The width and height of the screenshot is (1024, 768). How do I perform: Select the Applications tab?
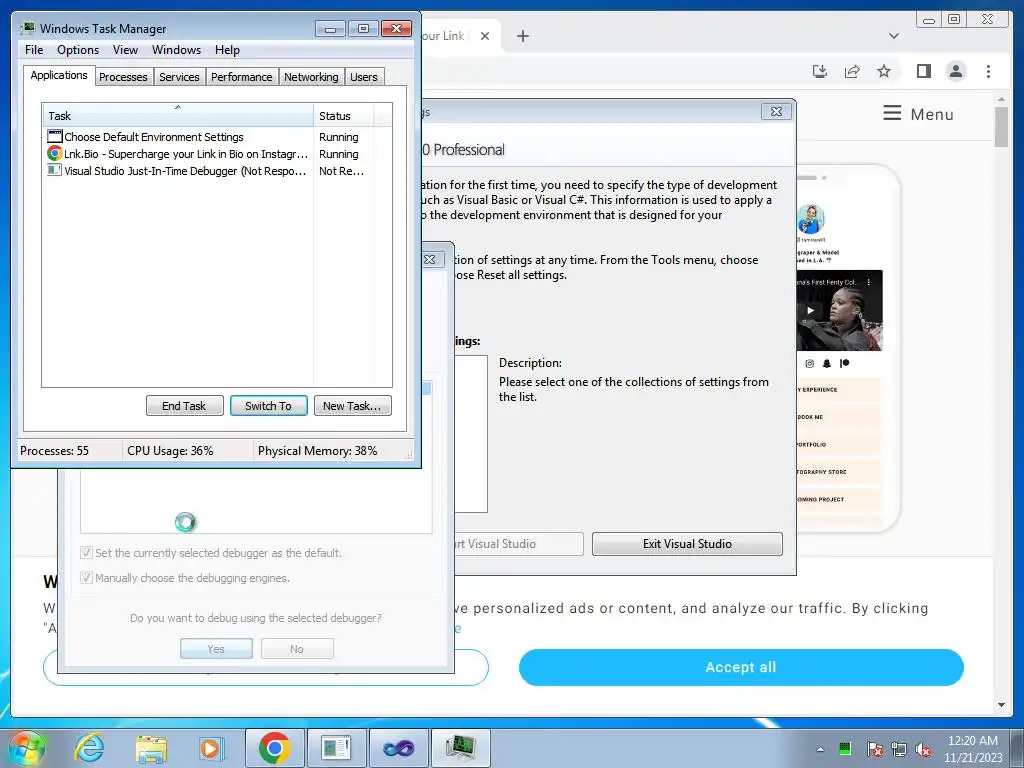pyautogui.click(x=59, y=75)
